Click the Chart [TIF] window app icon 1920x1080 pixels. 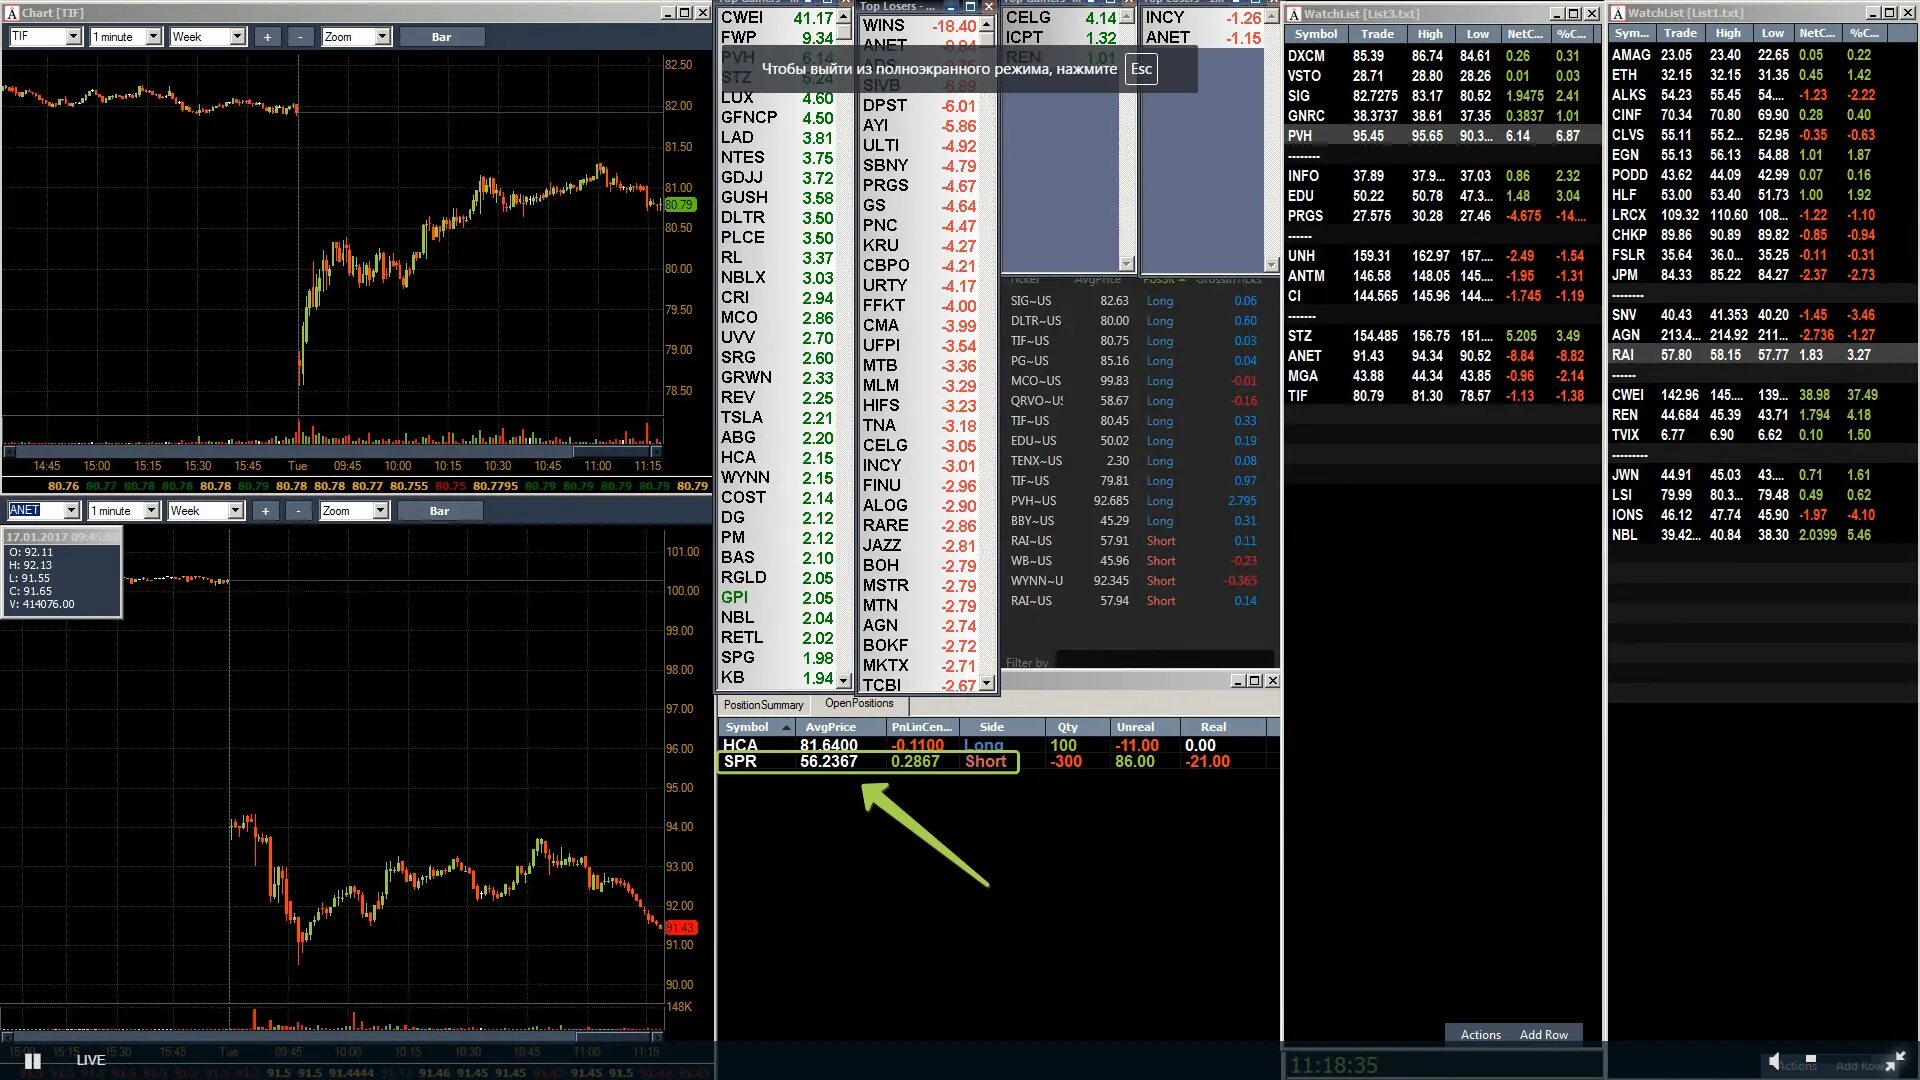(12, 13)
